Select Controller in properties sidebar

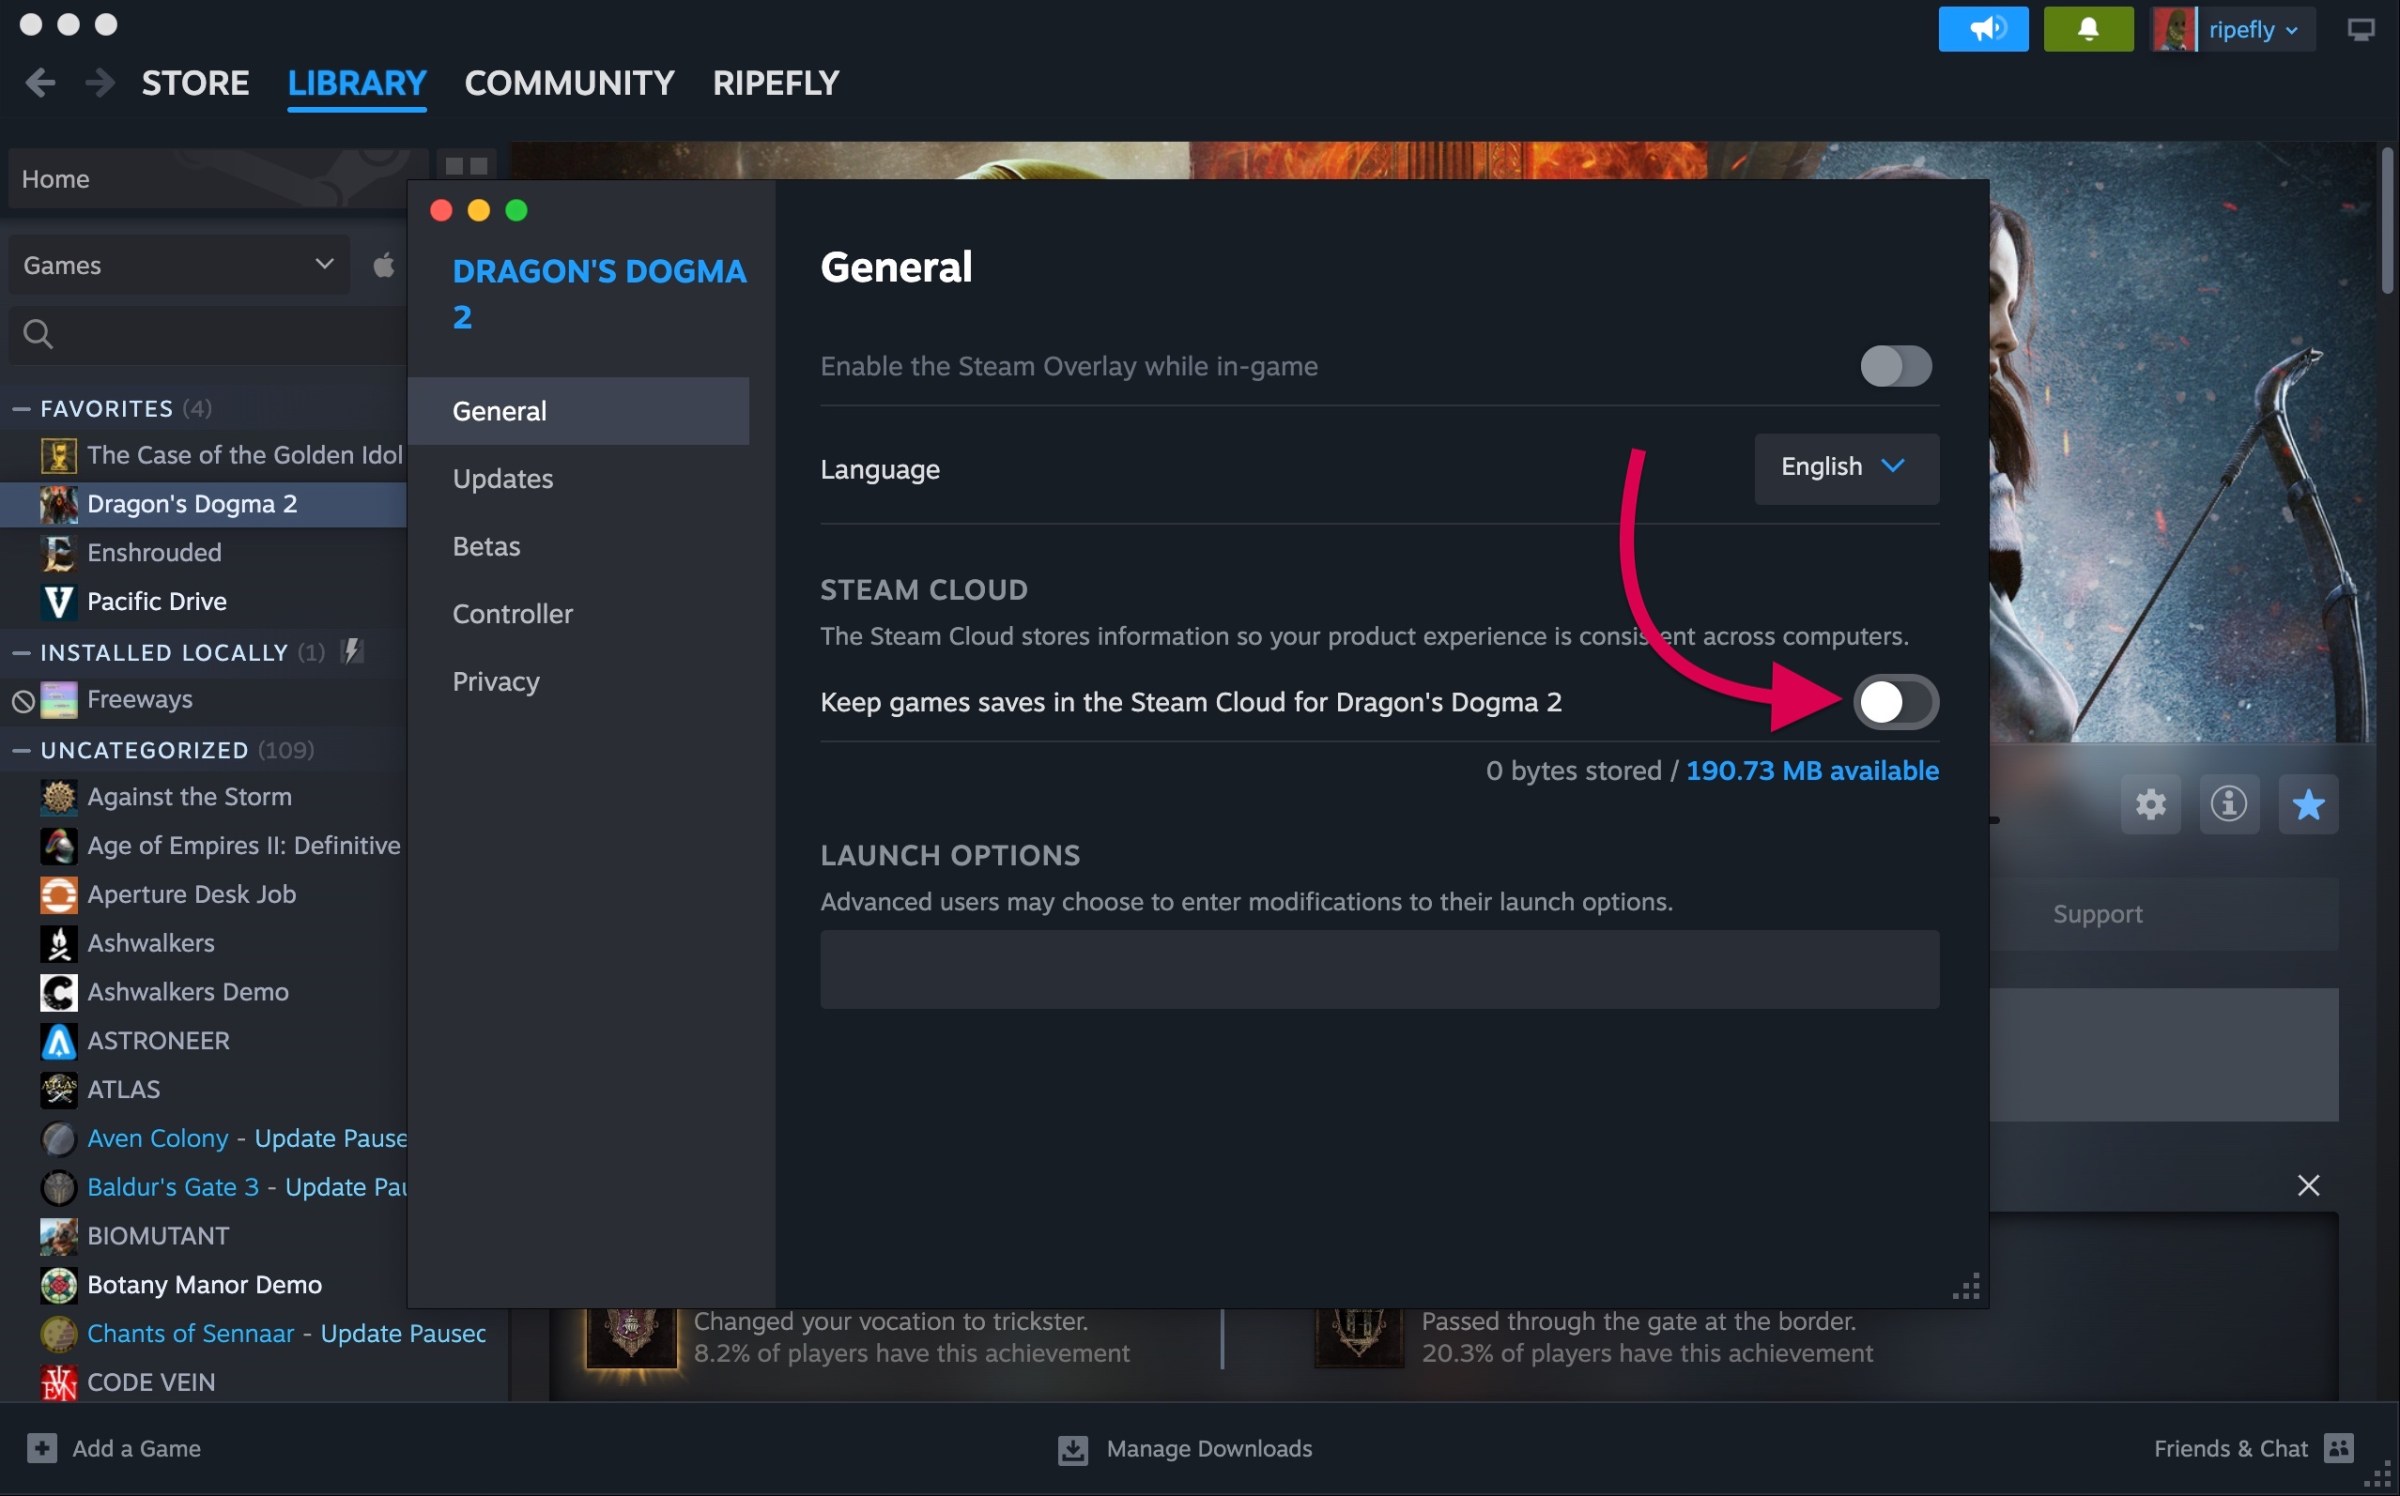[x=578, y=614]
